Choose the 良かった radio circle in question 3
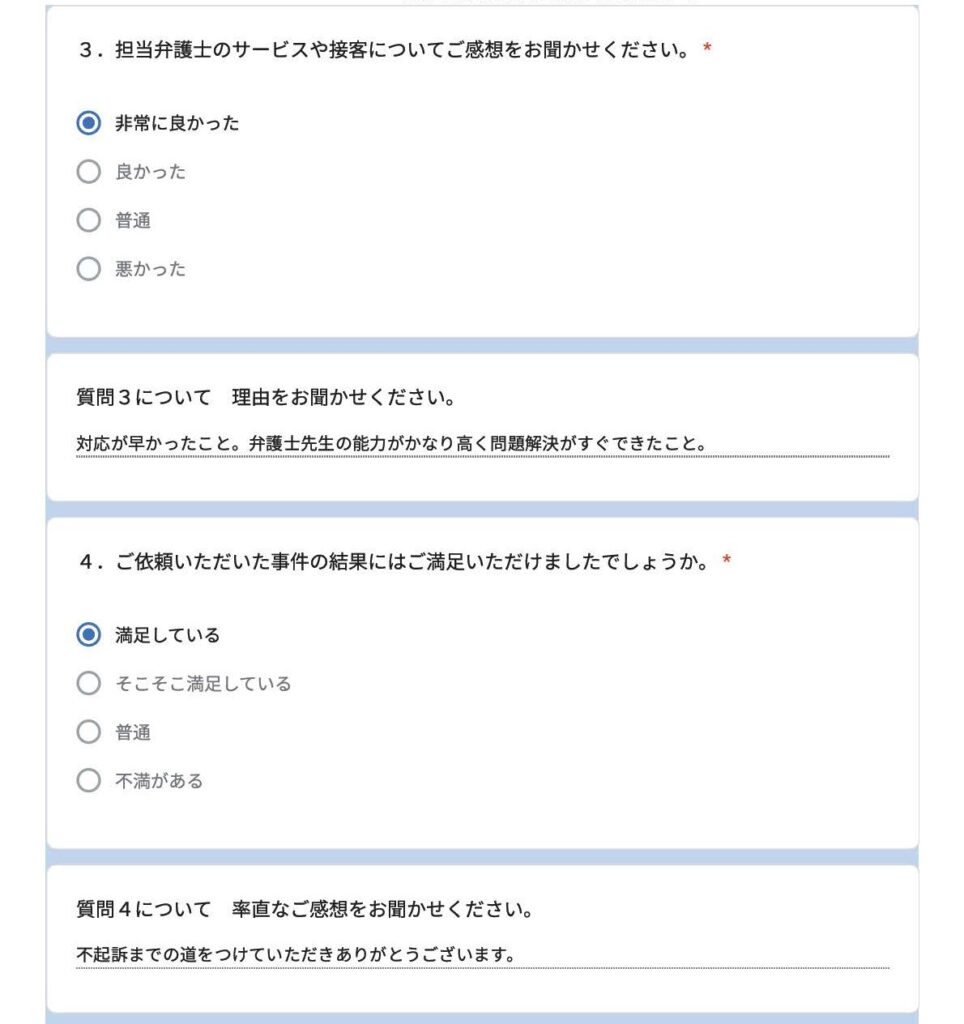964x1024 pixels. 89,172
